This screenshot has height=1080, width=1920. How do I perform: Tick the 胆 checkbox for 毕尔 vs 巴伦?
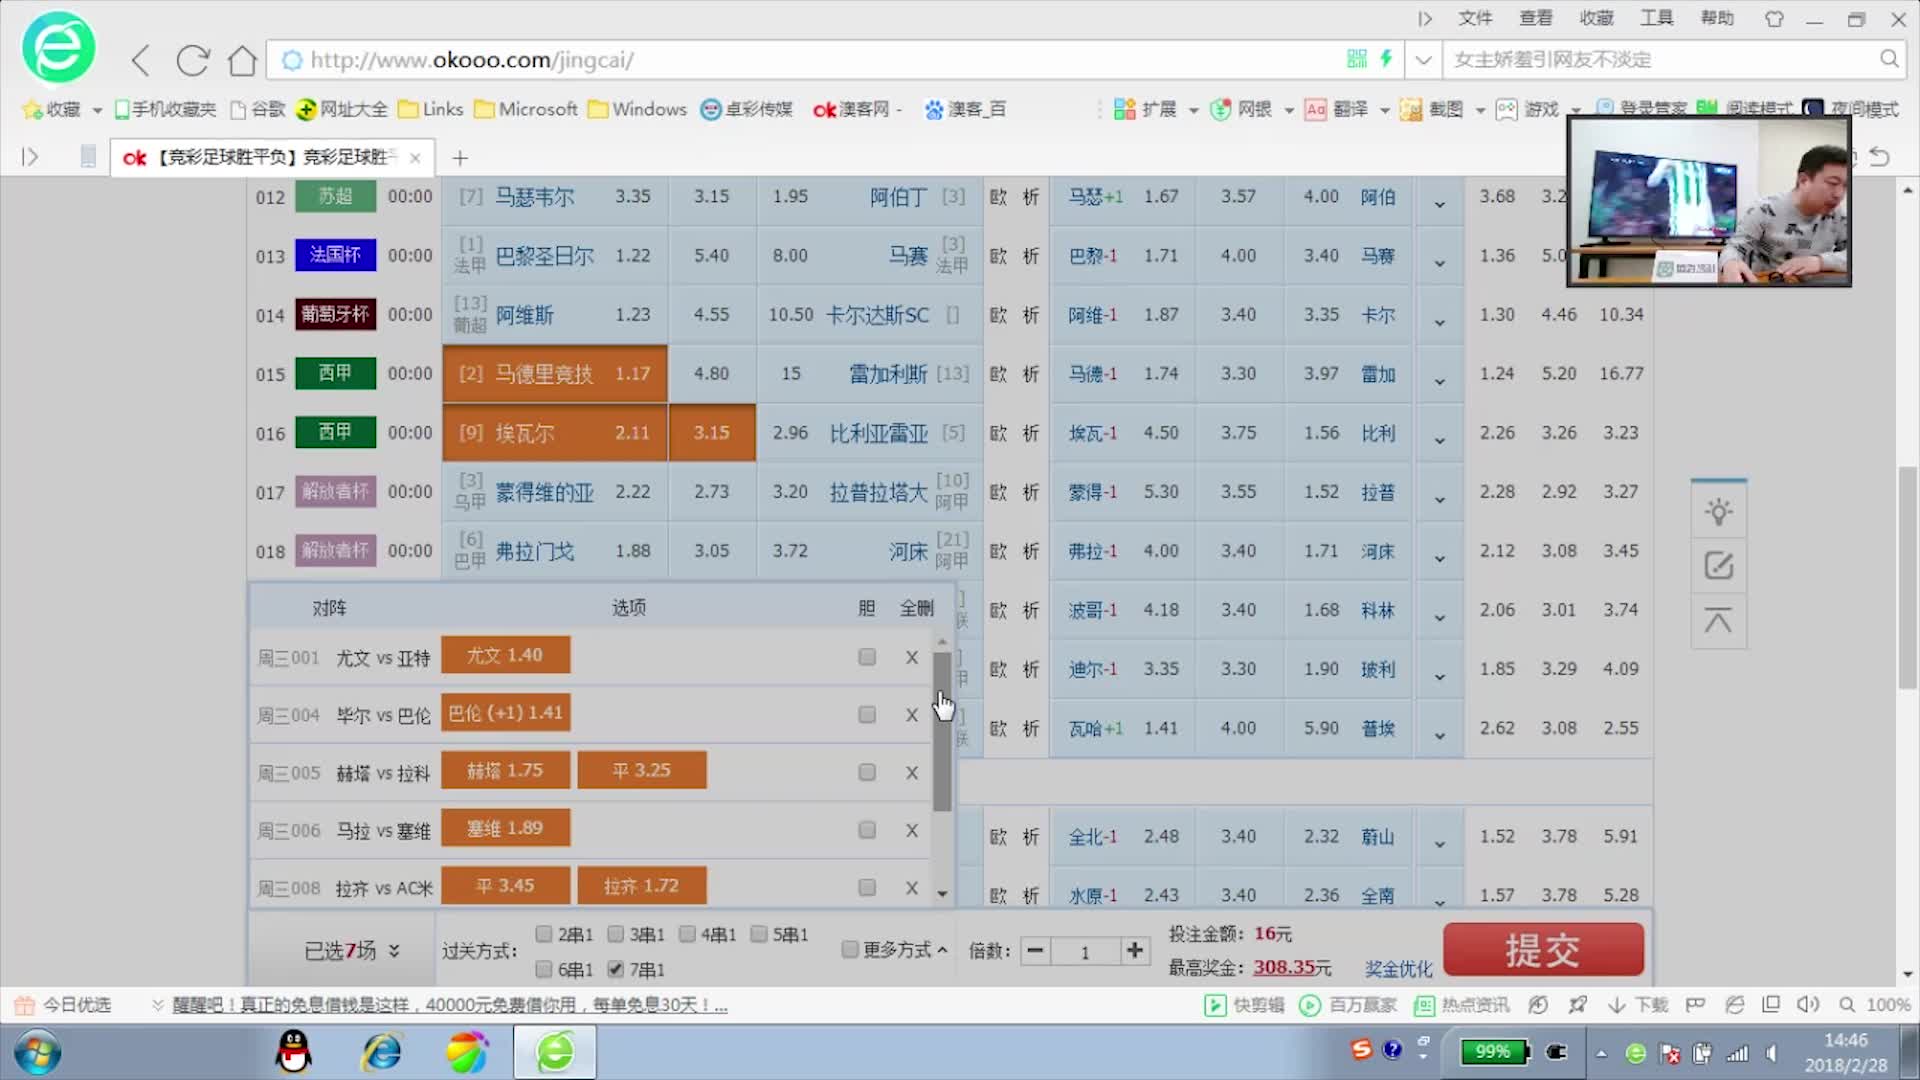pyautogui.click(x=867, y=715)
